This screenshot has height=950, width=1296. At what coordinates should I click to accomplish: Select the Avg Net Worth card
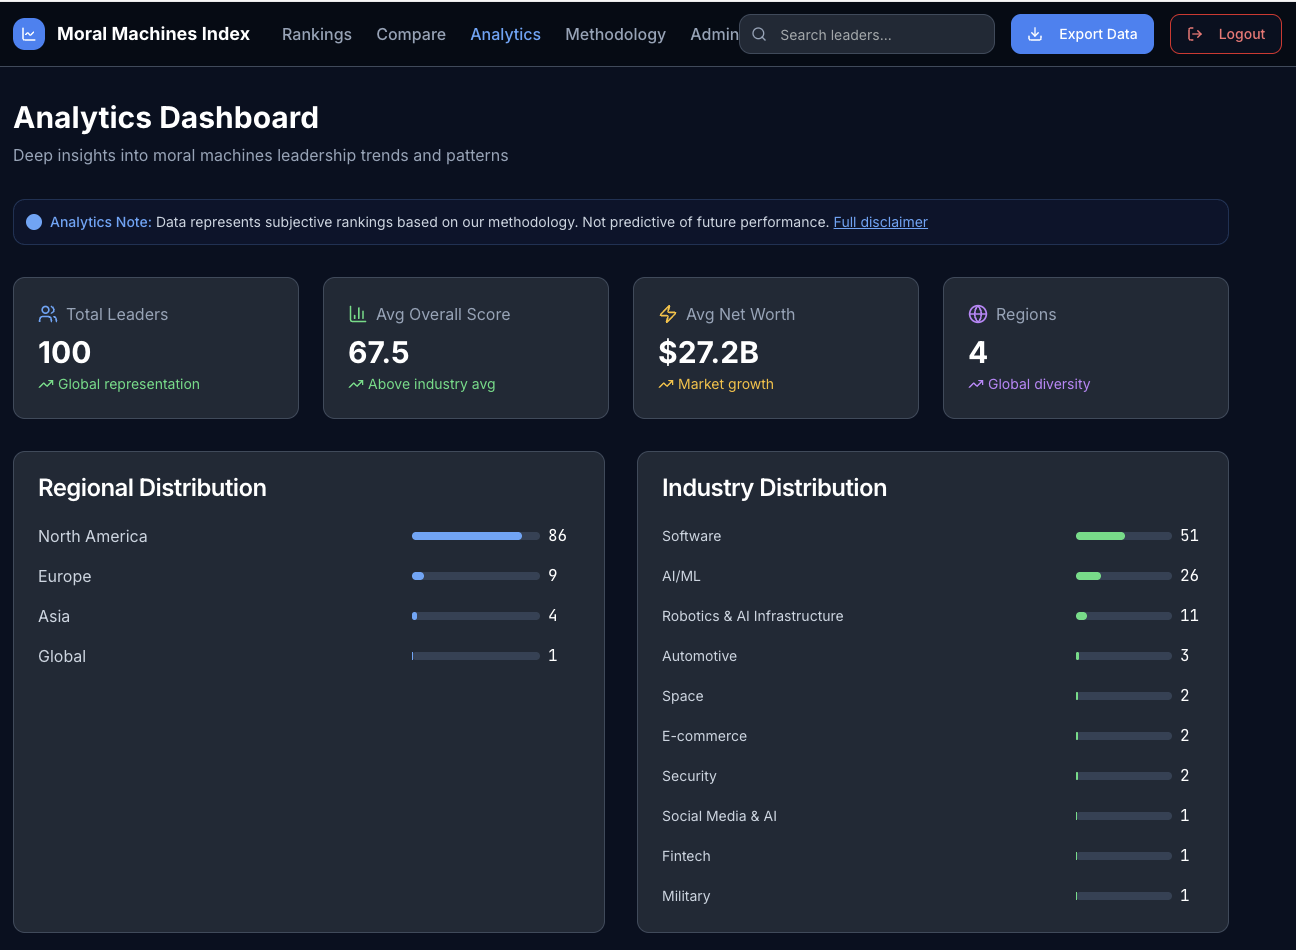[776, 348]
